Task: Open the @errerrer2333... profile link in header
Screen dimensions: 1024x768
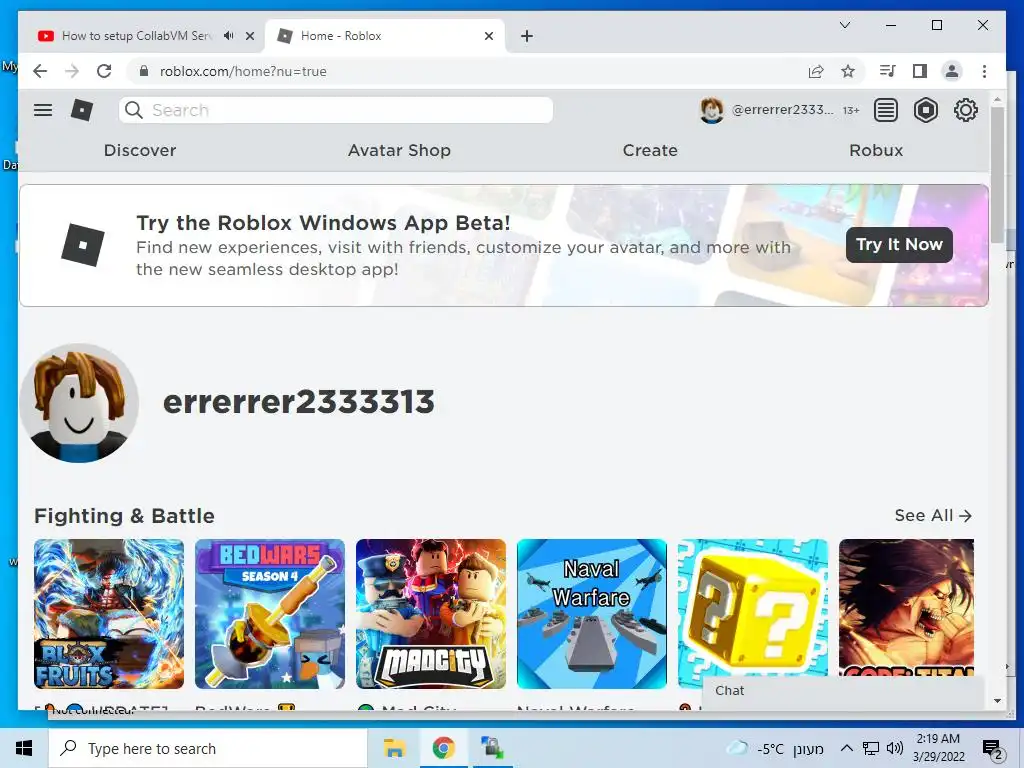Action: coord(782,110)
